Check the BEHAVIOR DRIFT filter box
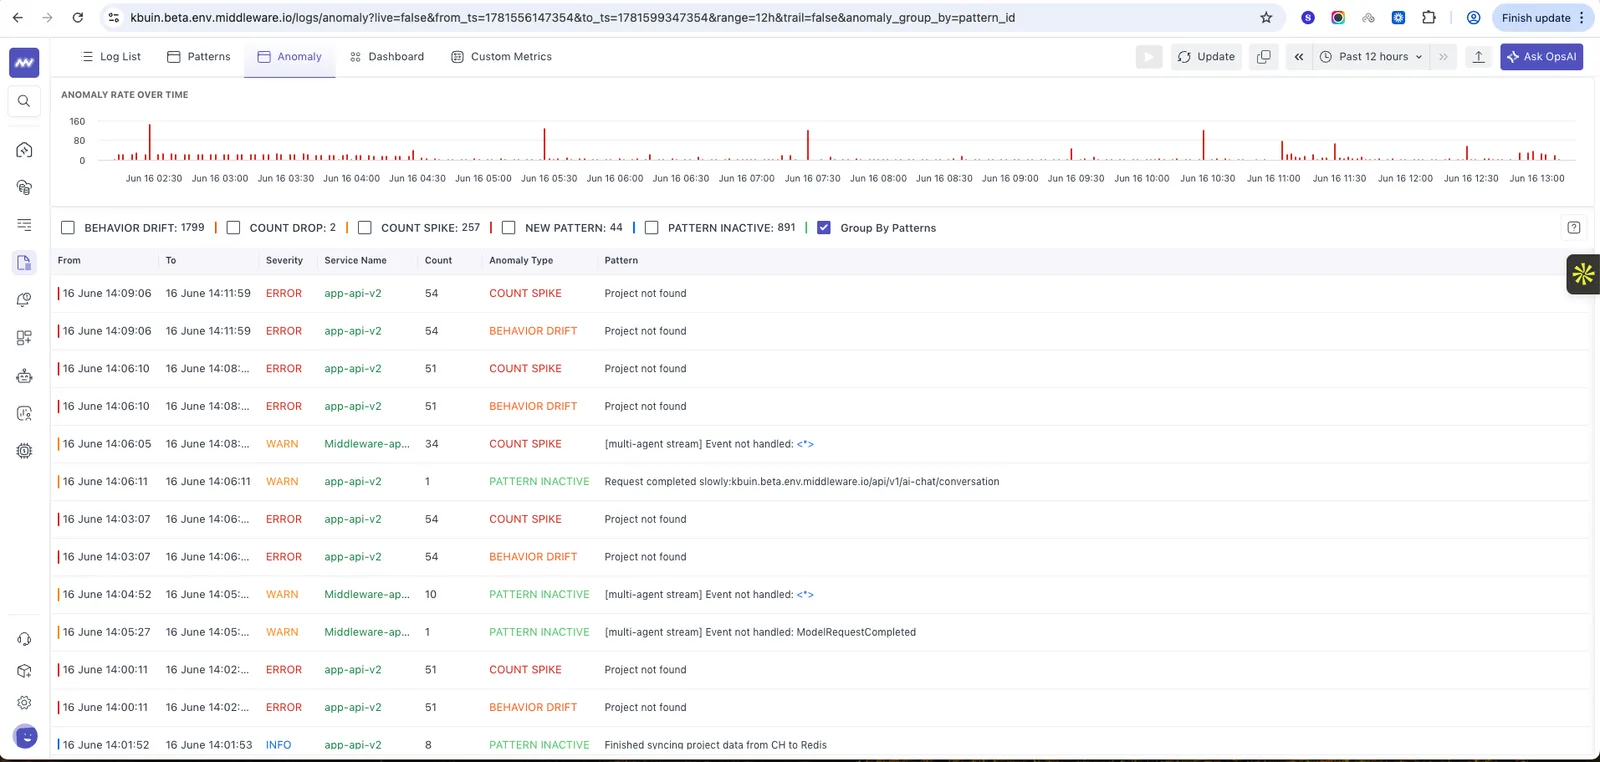The height and width of the screenshot is (762, 1600). coord(68,228)
